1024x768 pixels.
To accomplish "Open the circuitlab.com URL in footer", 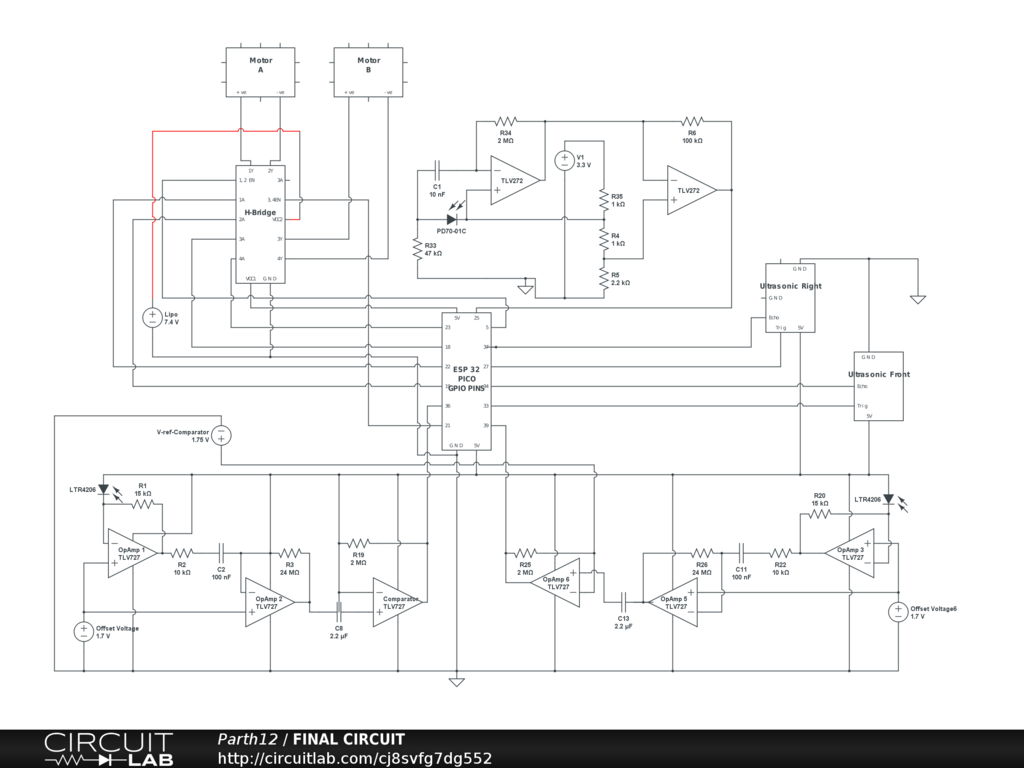I will [354, 758].
